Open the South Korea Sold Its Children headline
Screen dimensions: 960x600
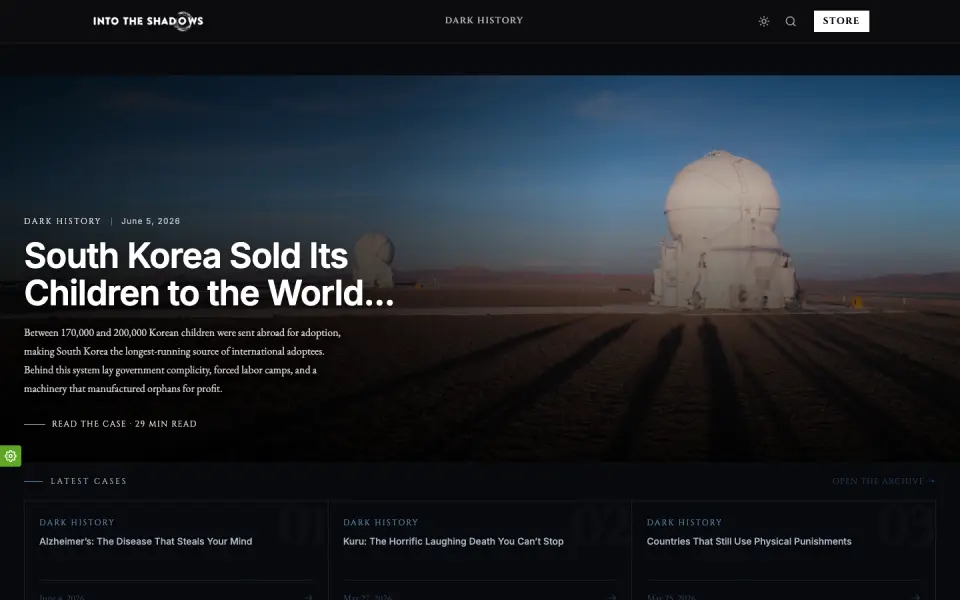[x=209, y=274]
